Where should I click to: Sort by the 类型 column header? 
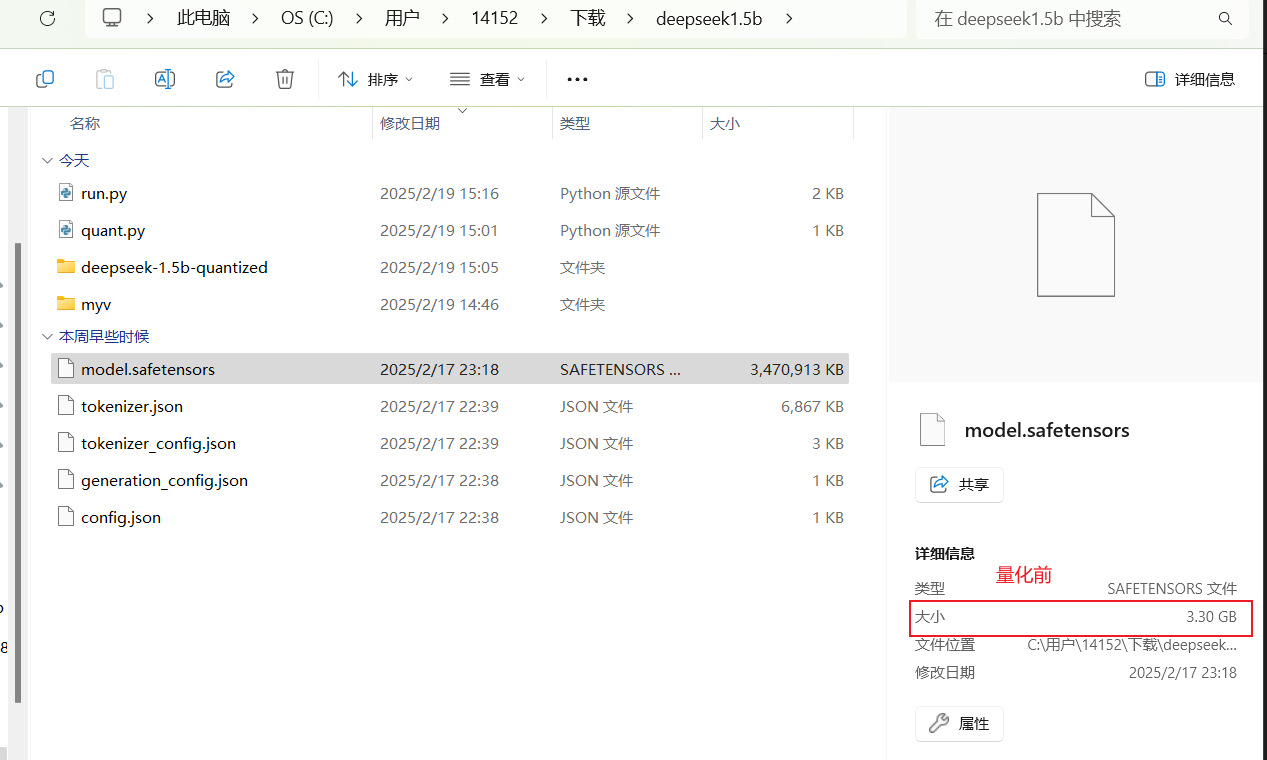[x=575, y=123]
